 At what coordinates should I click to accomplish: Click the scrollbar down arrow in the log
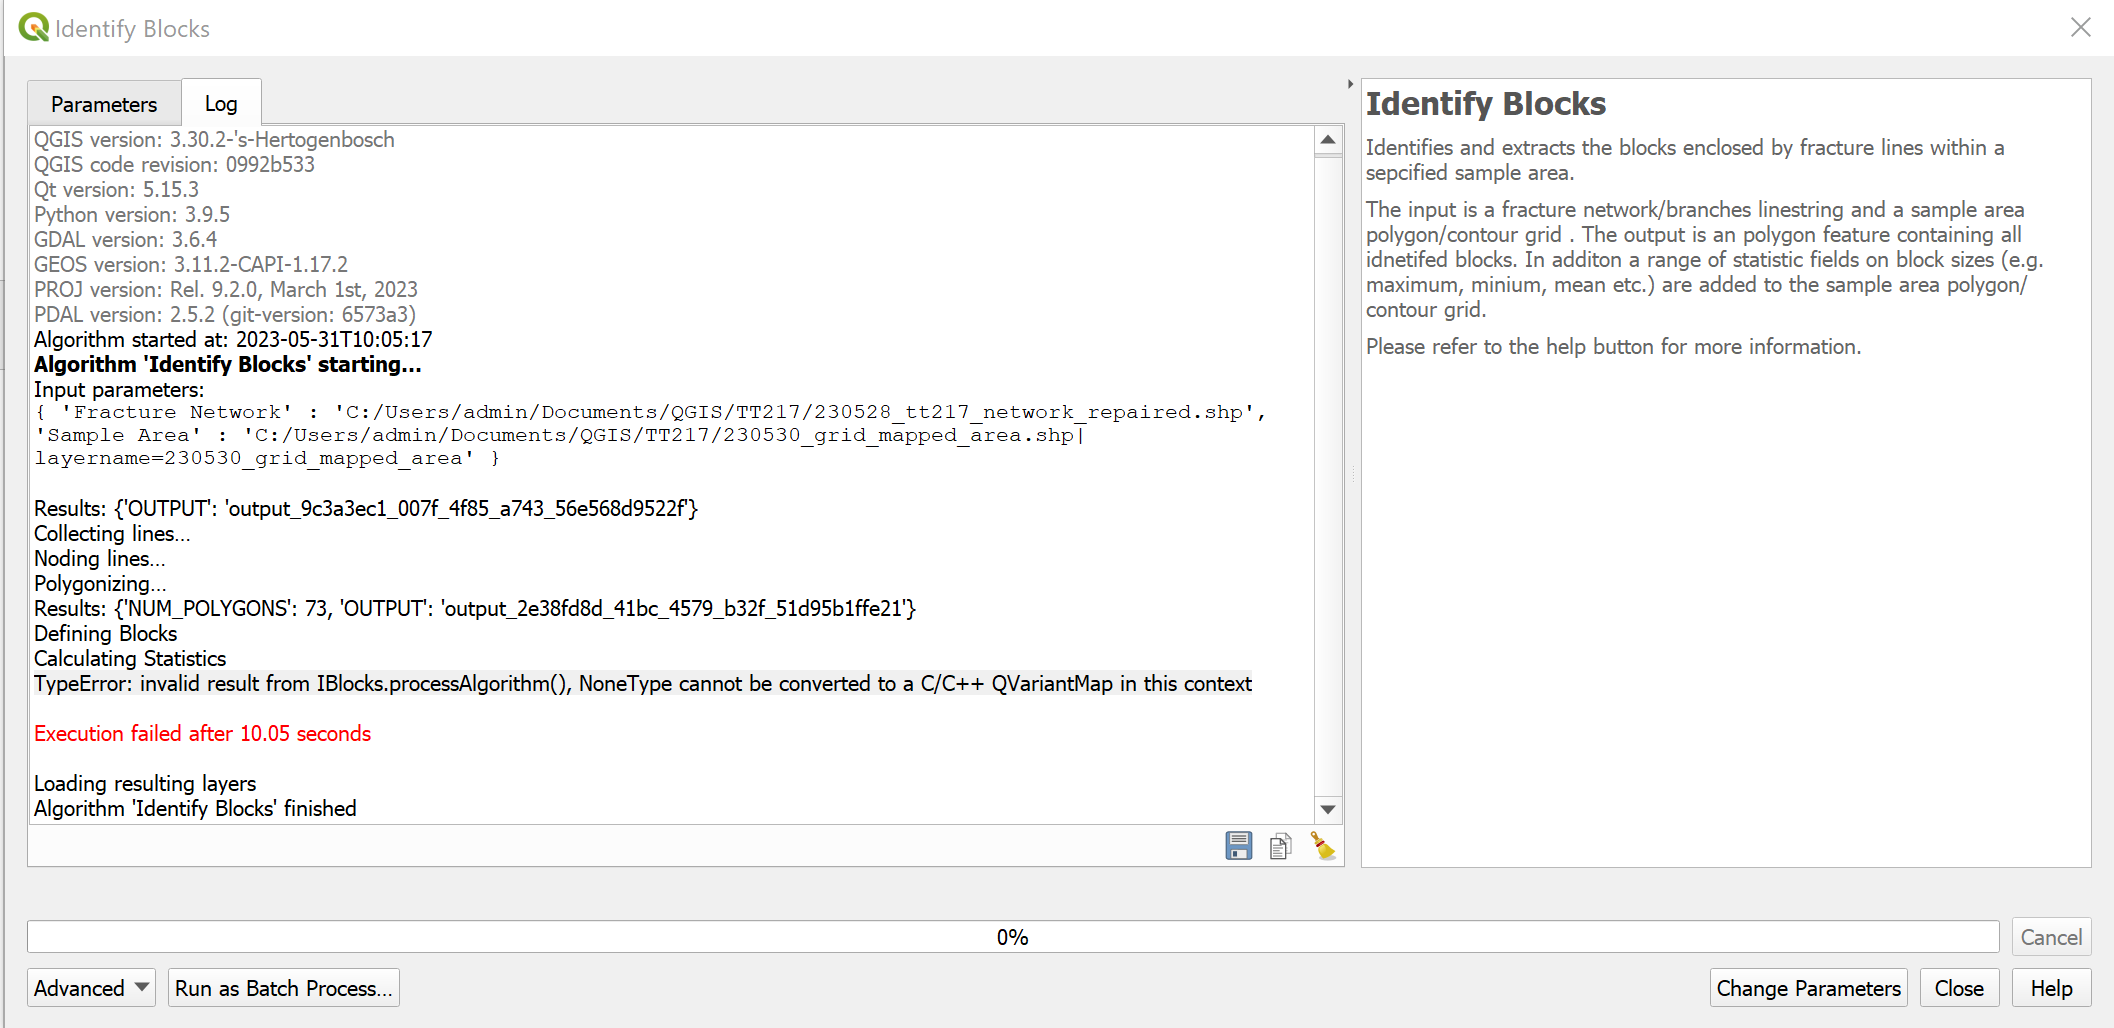1328,809
